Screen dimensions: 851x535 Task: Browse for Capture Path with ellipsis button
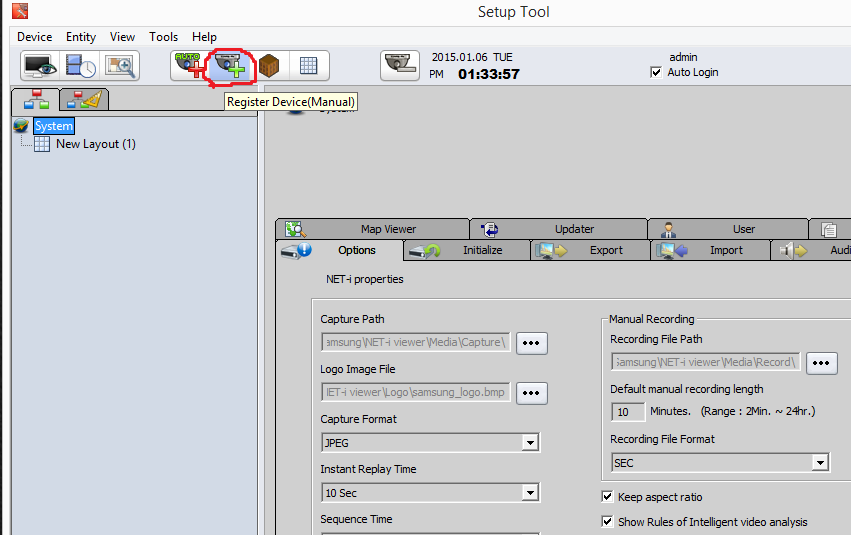click(531, 343)
